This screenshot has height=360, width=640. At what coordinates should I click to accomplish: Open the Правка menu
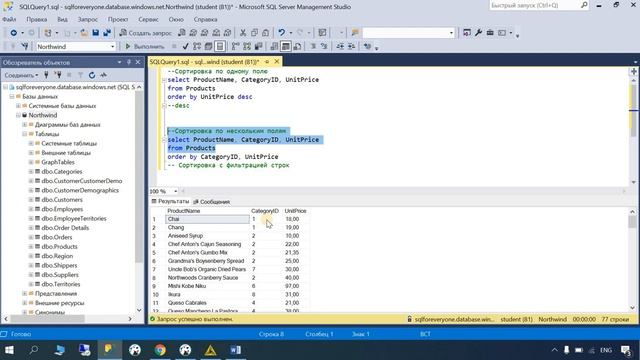(x=37, y=19)
